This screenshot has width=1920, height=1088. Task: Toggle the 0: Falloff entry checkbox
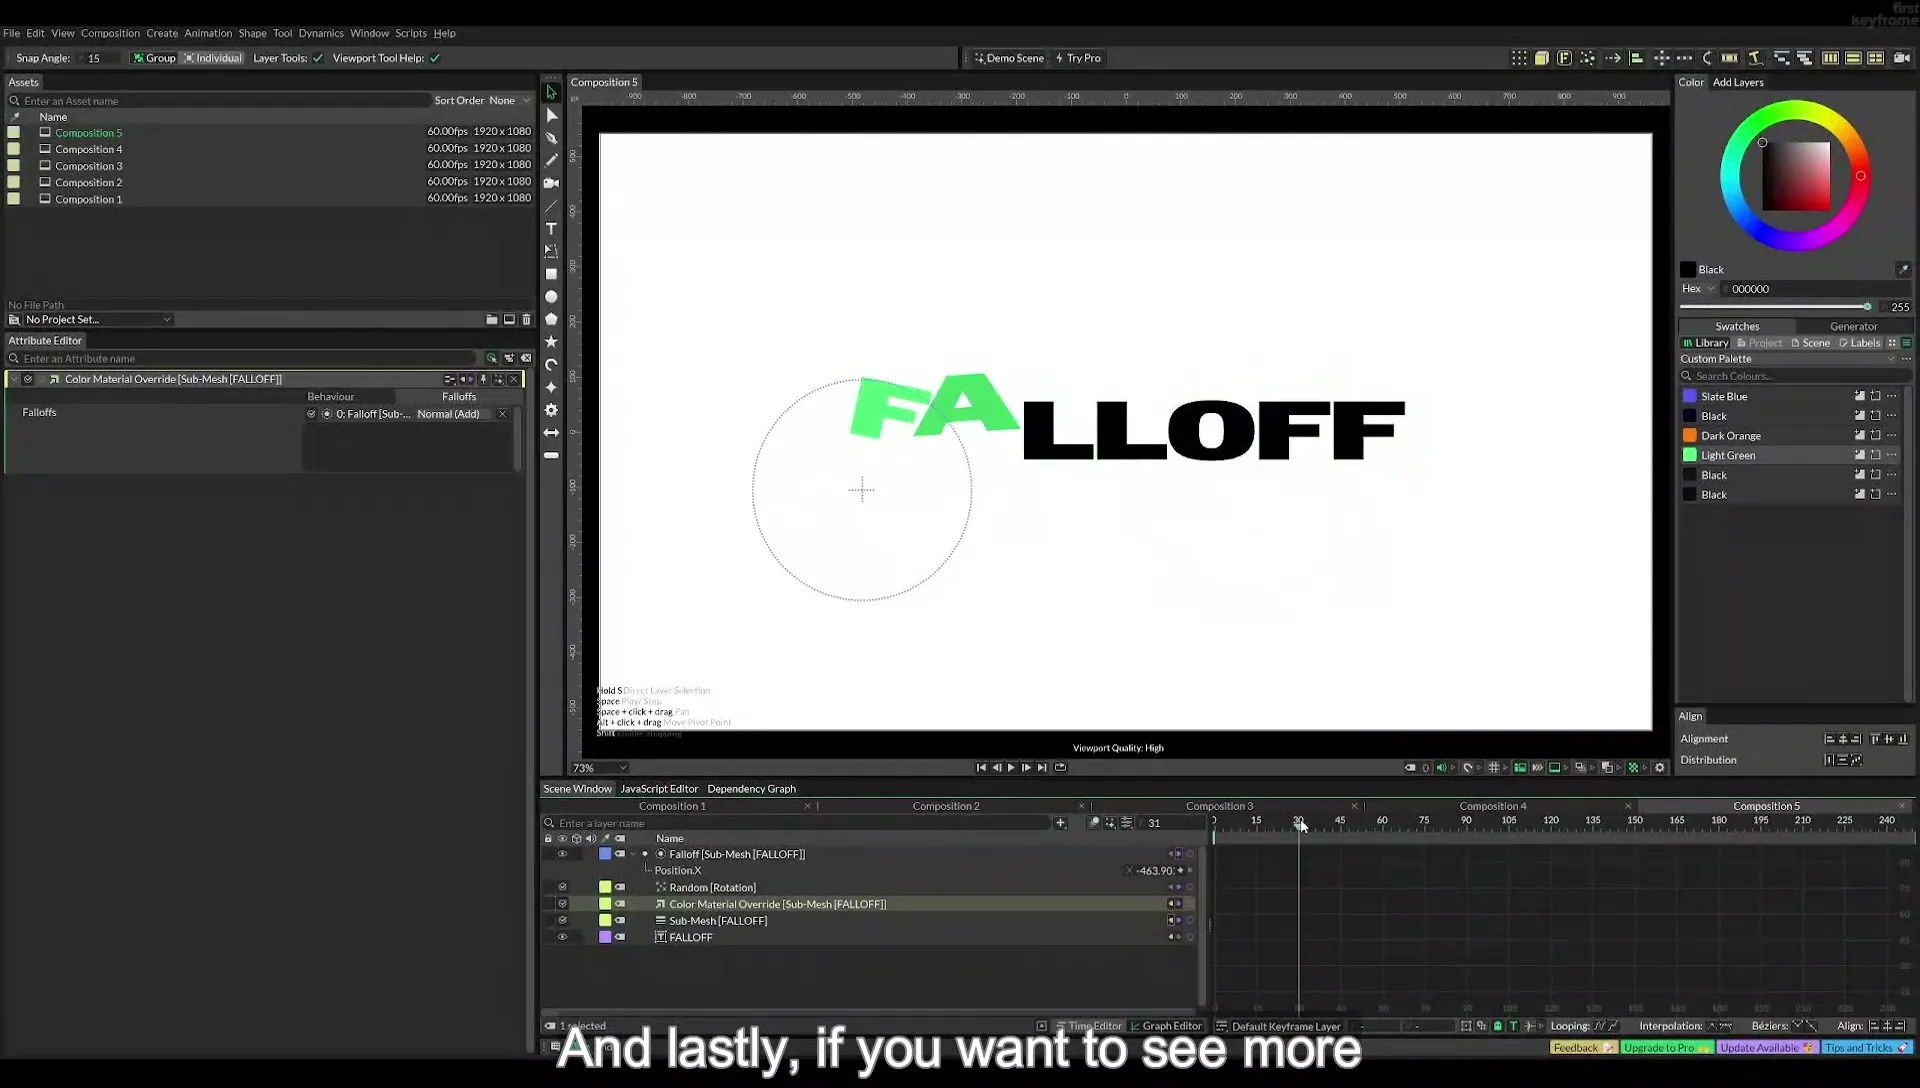pyautogui.click(x=311, y=414)
